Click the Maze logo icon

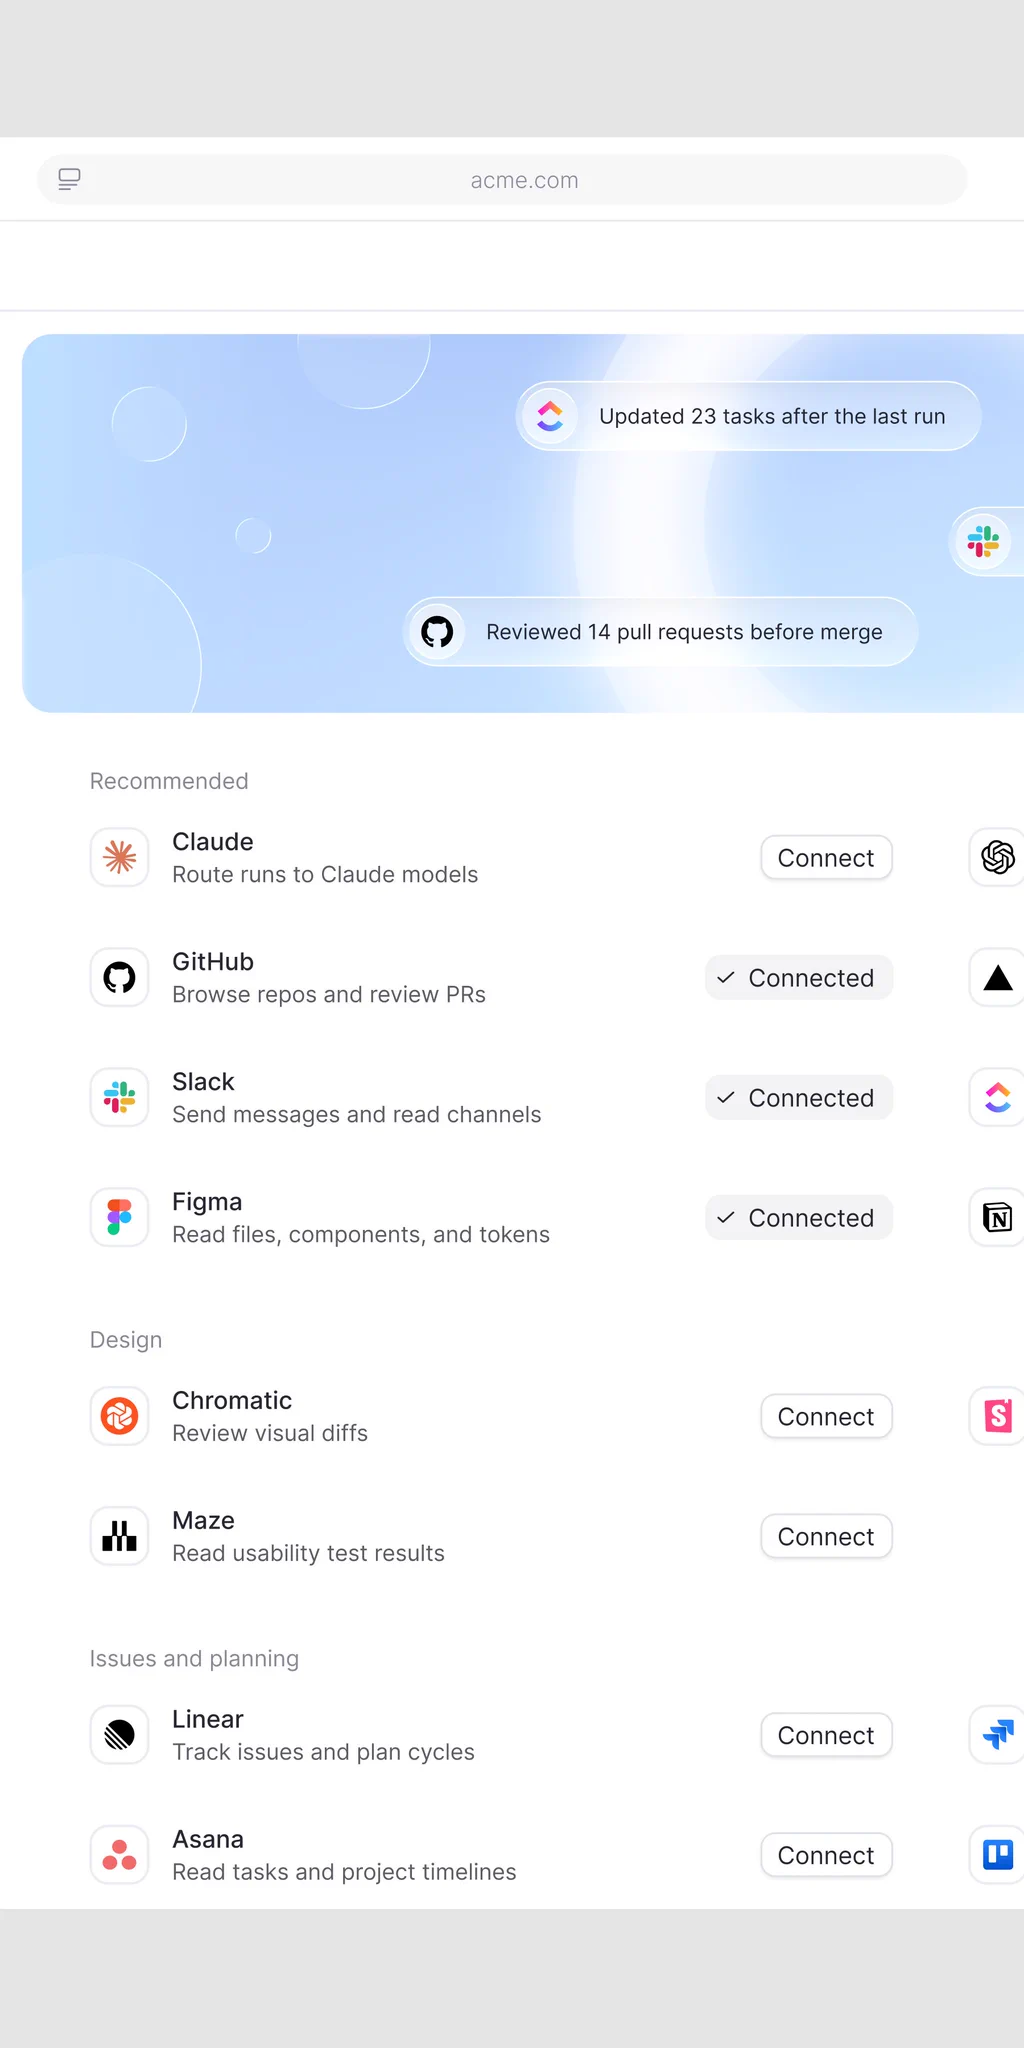120,1536
